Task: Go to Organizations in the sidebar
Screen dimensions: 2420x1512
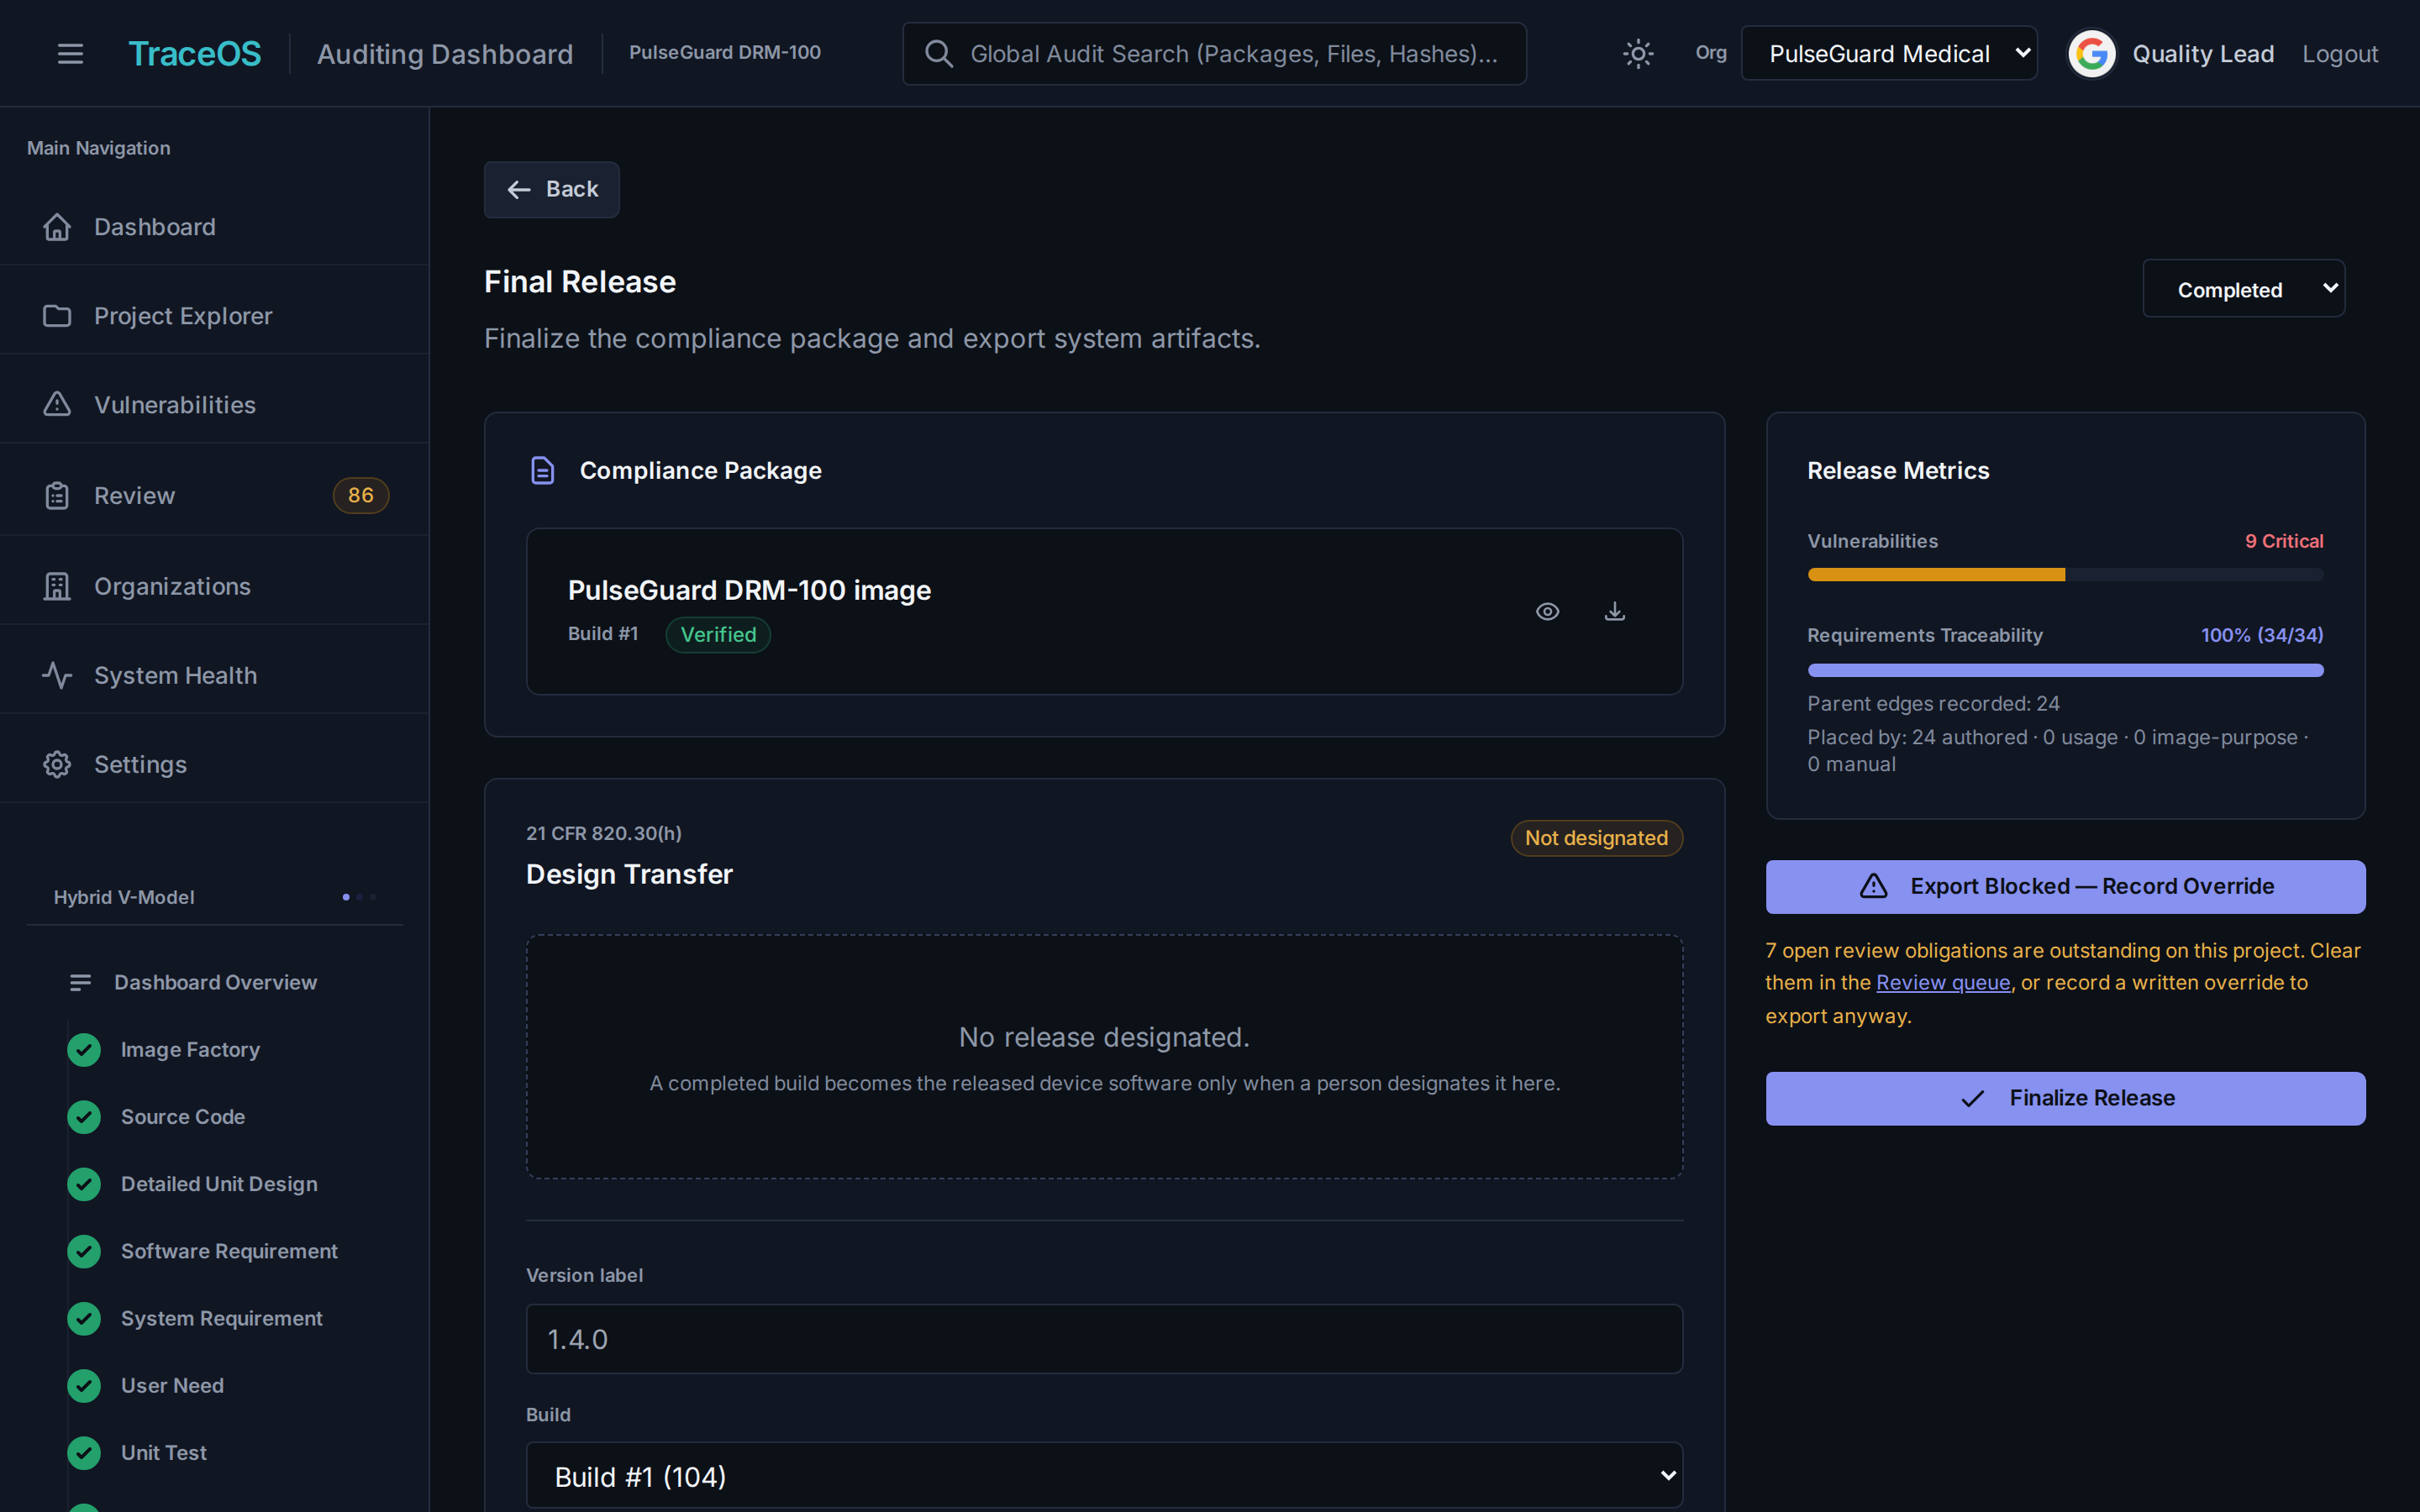Action: tap(215, 586)
